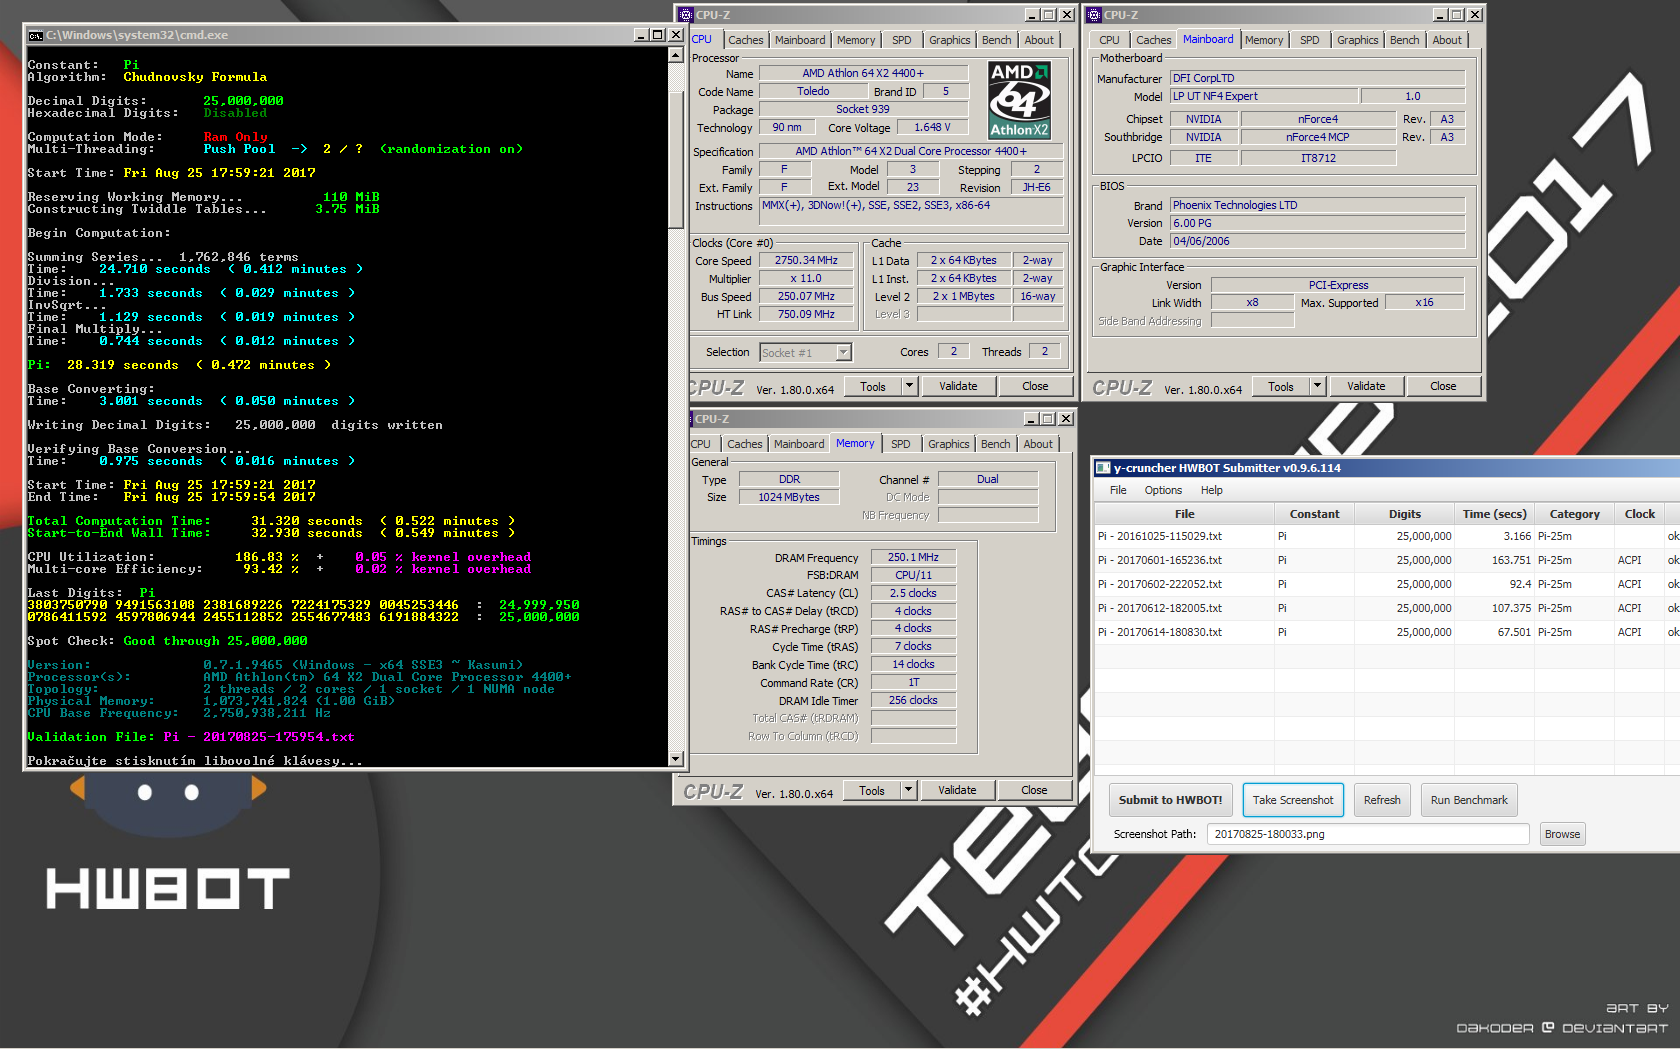Click cmd.exe scrollbar up arrow

point(676,54)
